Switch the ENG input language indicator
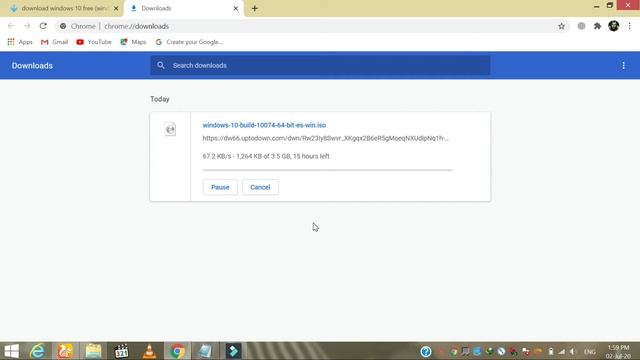Image resolution: width=640 pixels, height=360 pixels. [589, 351]
